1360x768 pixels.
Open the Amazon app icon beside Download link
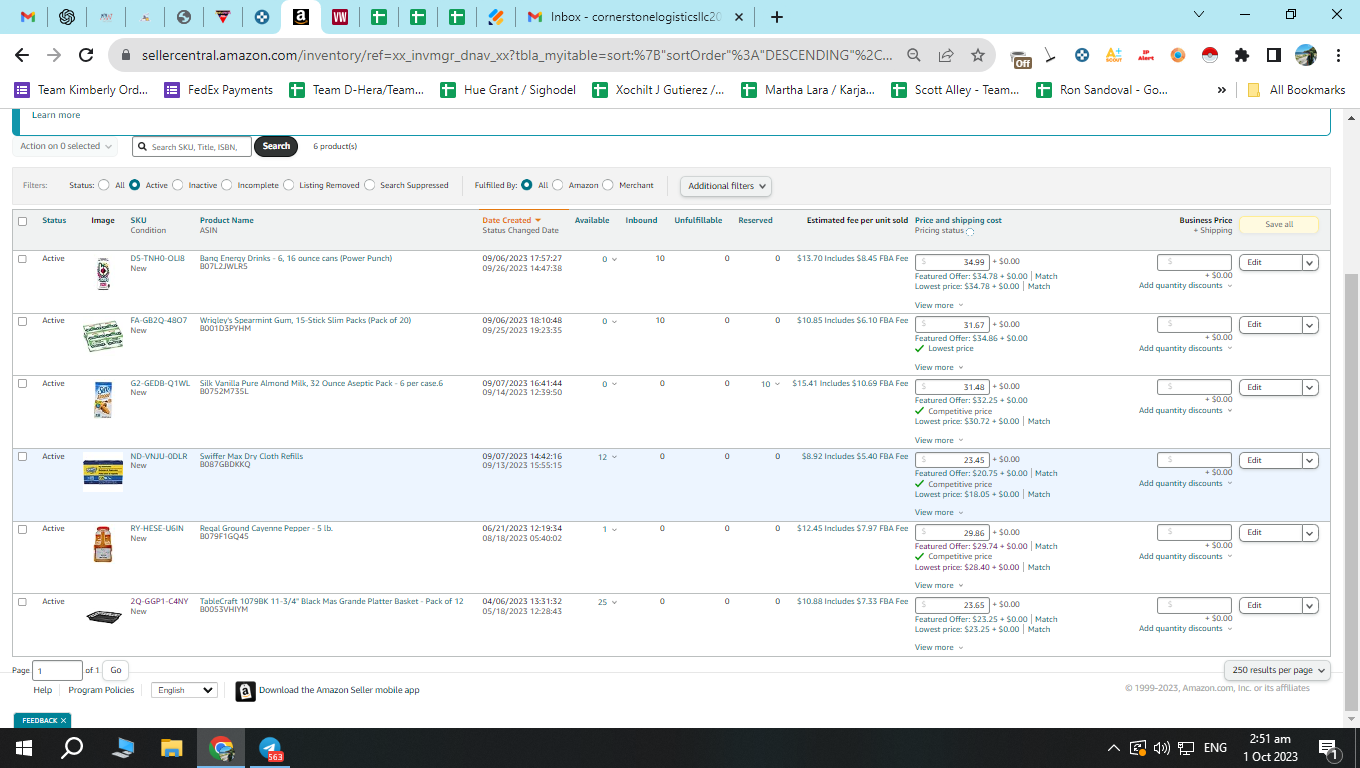pyautogui.click(x=245, y=691)
